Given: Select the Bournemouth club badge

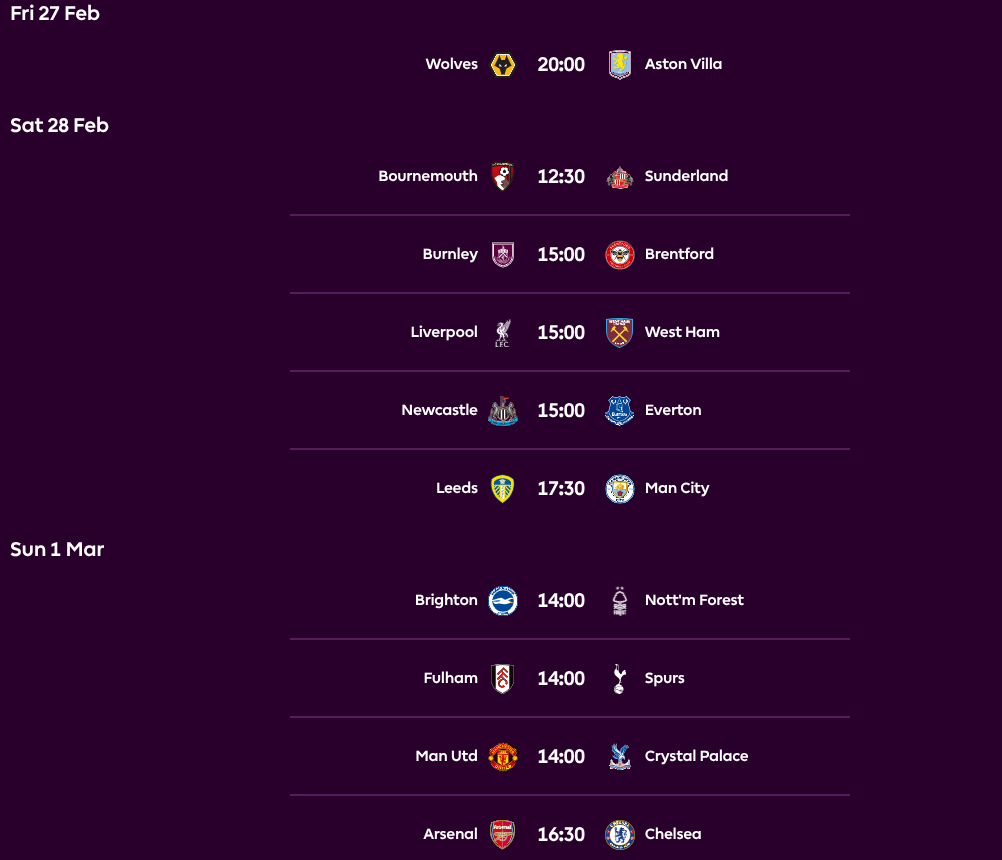Looking at the screenshot, I should [503, 175].
